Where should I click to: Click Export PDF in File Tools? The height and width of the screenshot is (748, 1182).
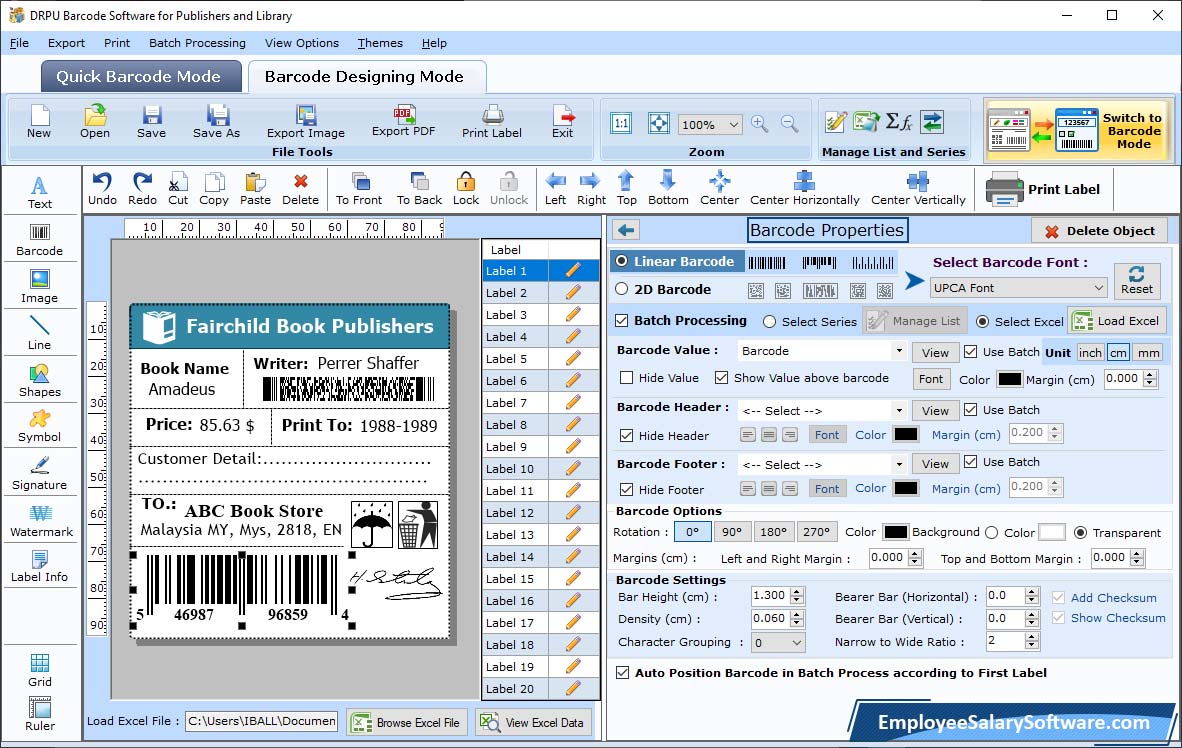point(403,121)
